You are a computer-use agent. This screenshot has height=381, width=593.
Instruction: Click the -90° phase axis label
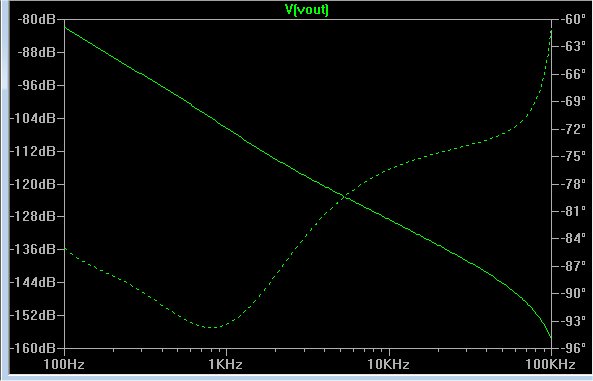pyautogui.click(x=573, y=293)
